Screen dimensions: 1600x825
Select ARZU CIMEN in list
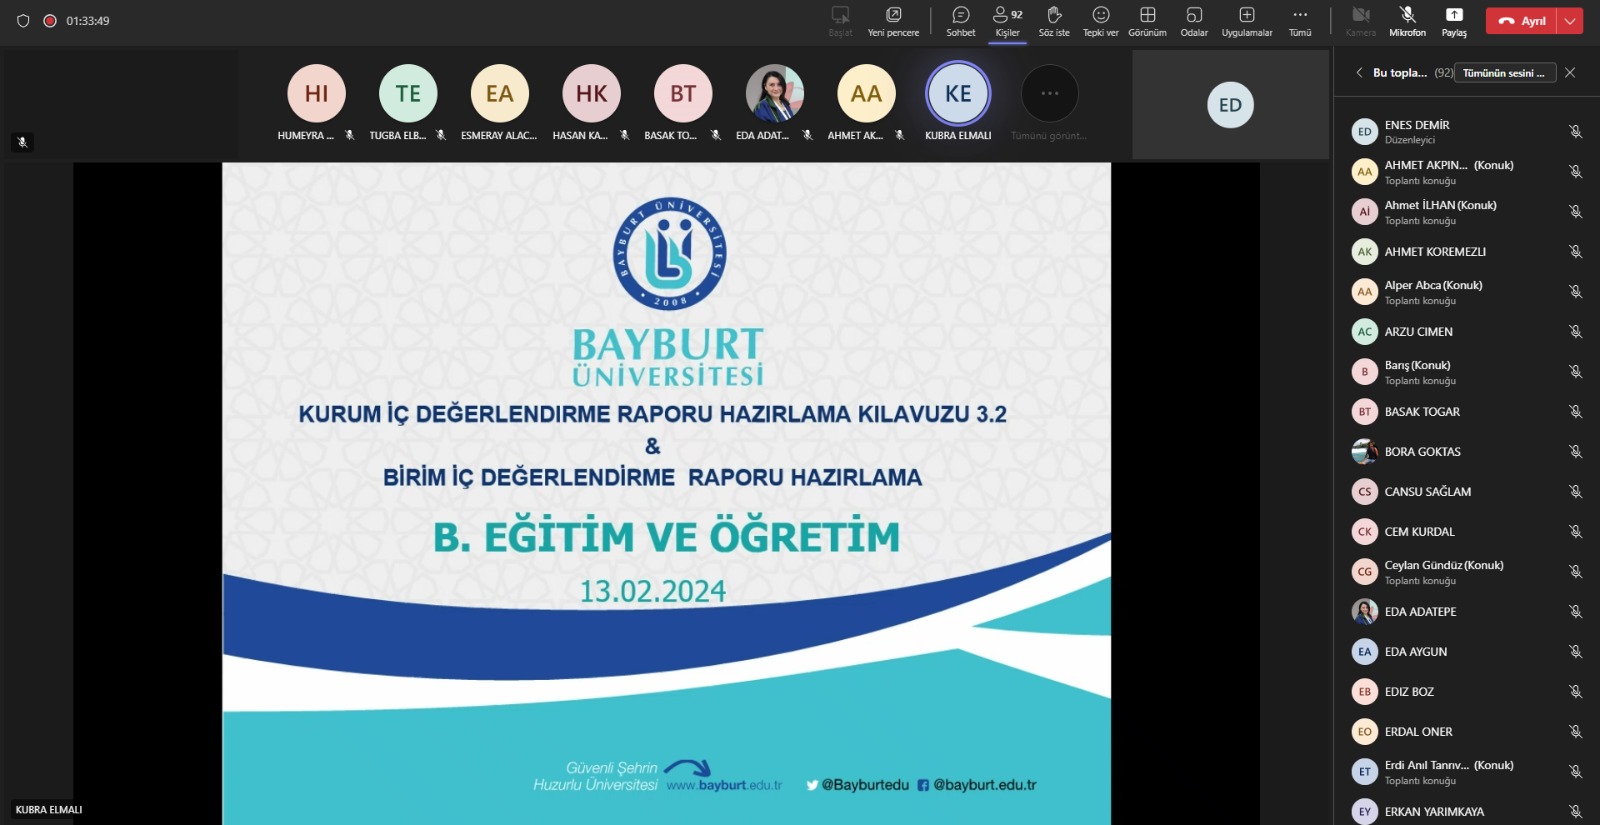pyautogui.click(x=1467, y=332)
